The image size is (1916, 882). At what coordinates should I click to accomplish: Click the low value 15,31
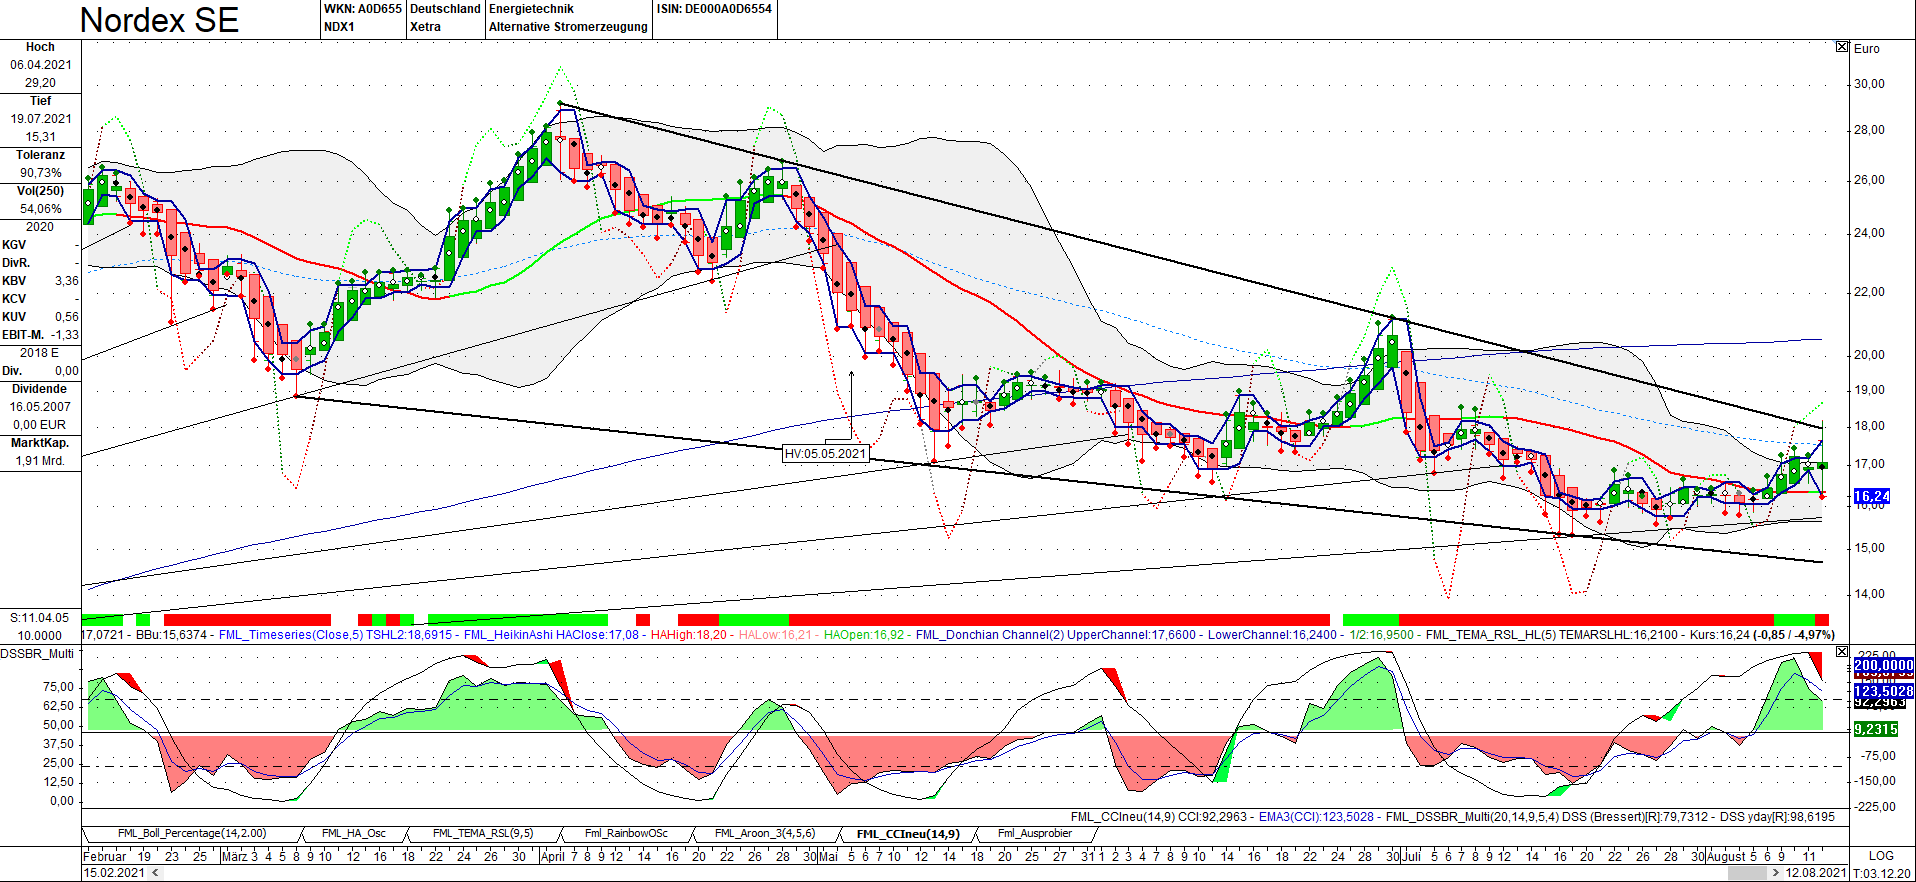41,137
